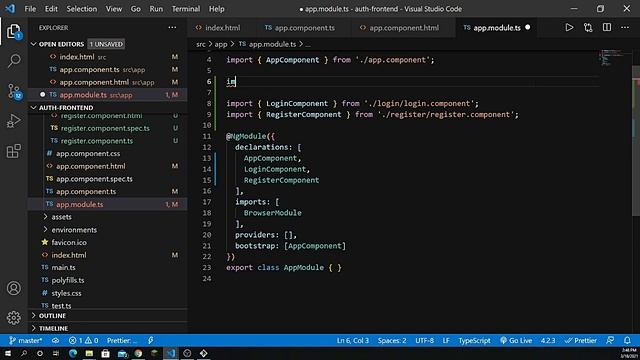Open Microsoft Edge from taskbar
The width and height of the screenshot is (640, 360).
click(x=73, y=353)
